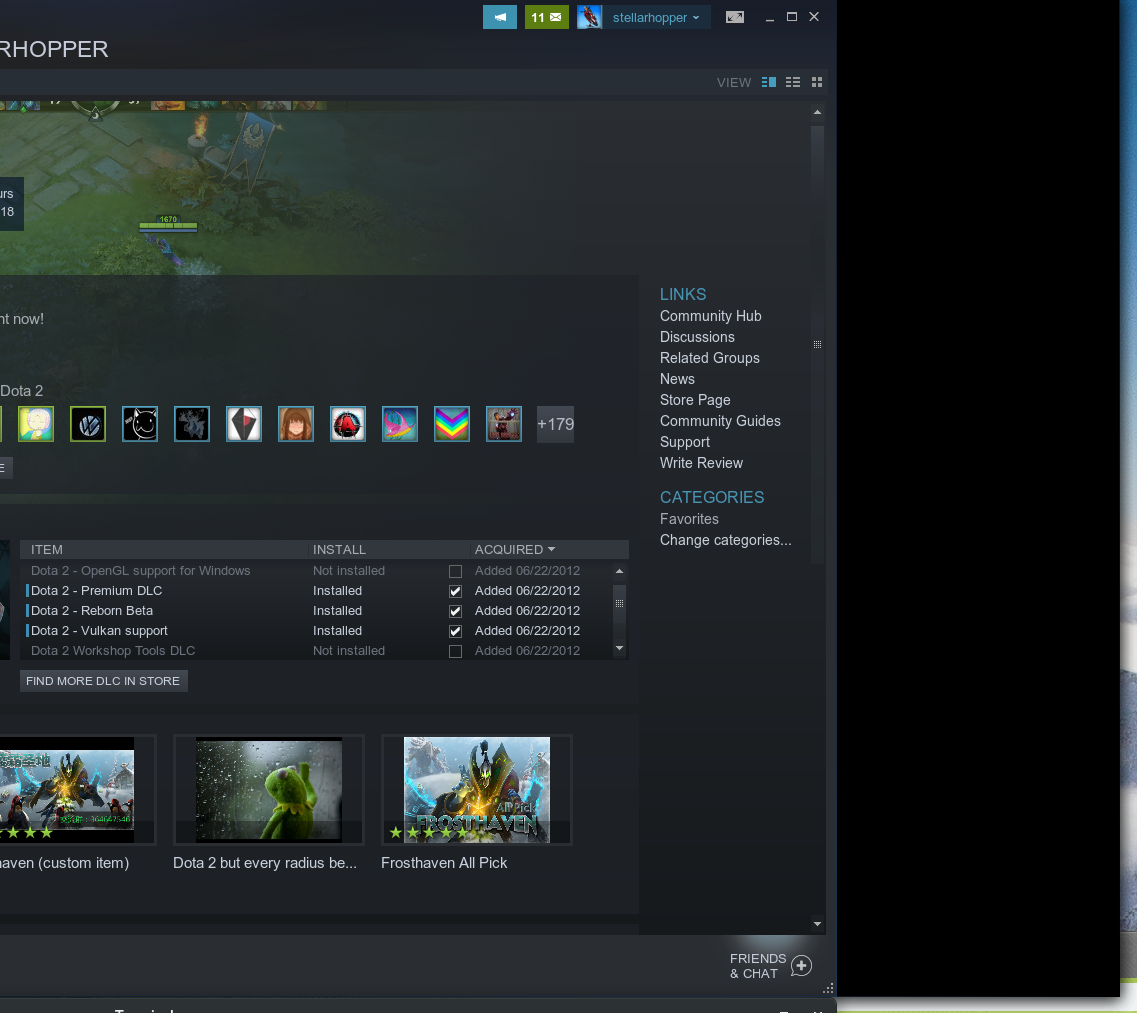Disable the Dota 2 - Vulkan support checkbox
Screen dimensions: 1137x1013
click(x=455, y=631)
